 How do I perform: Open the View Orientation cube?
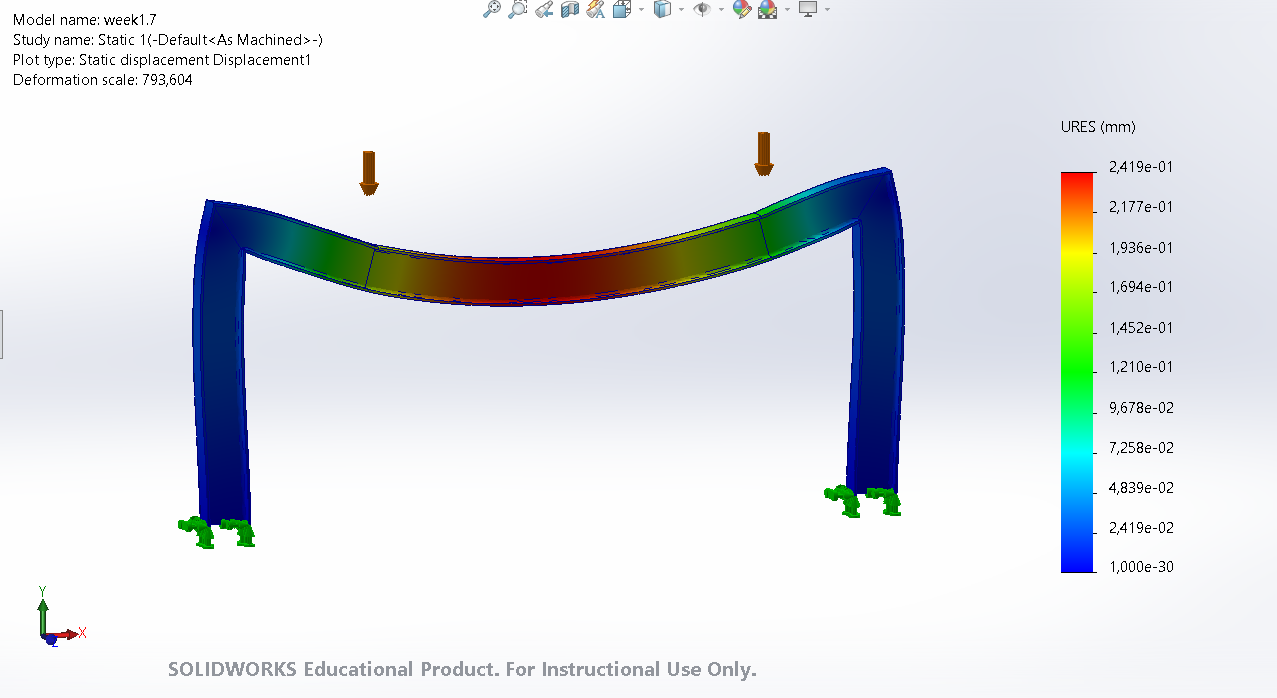[622, 9]
